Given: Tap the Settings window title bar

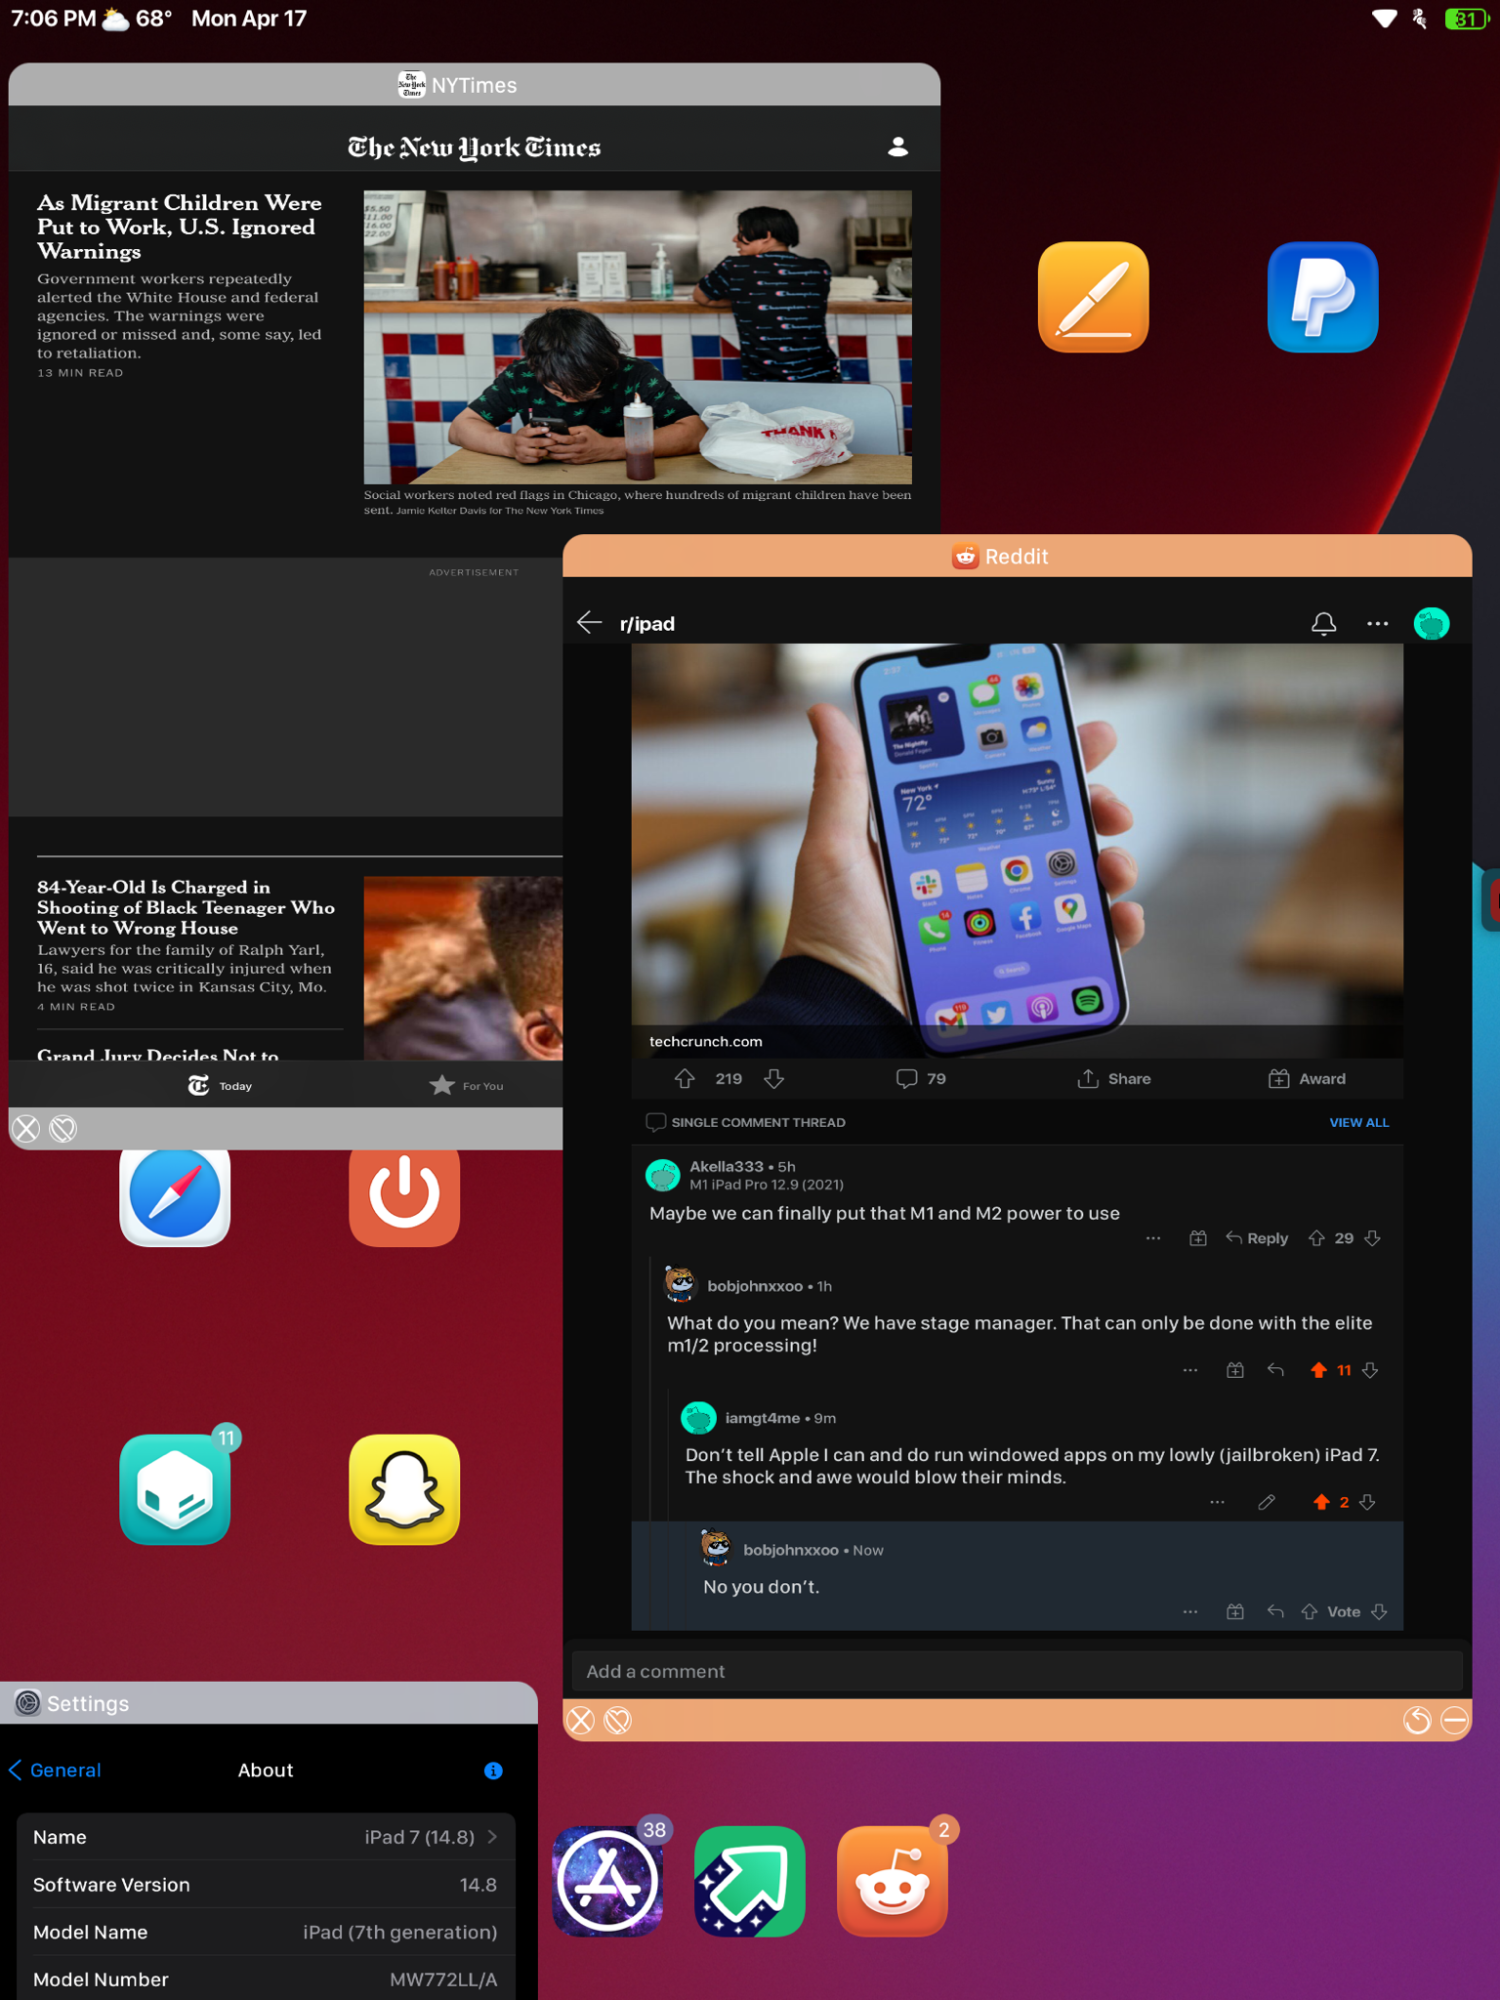Looking at the screenshot, I should click(269, 1703).
